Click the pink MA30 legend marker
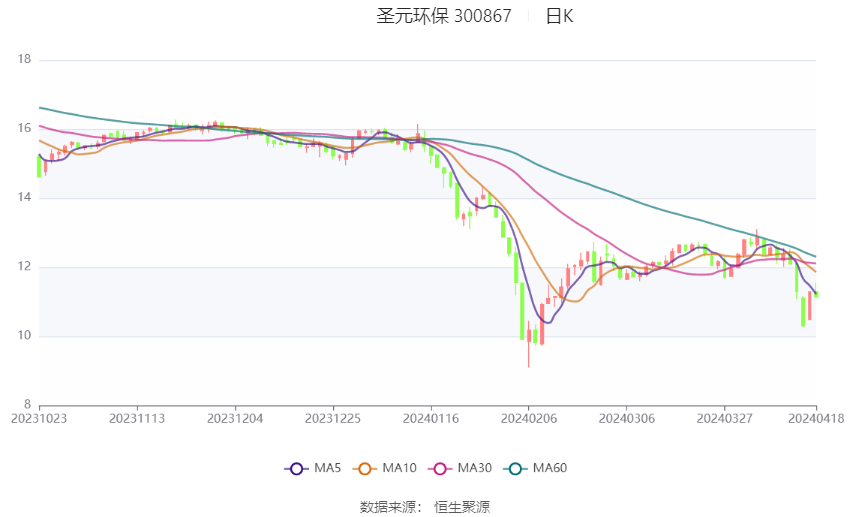The image size is (850, 517). coord(440,469)
